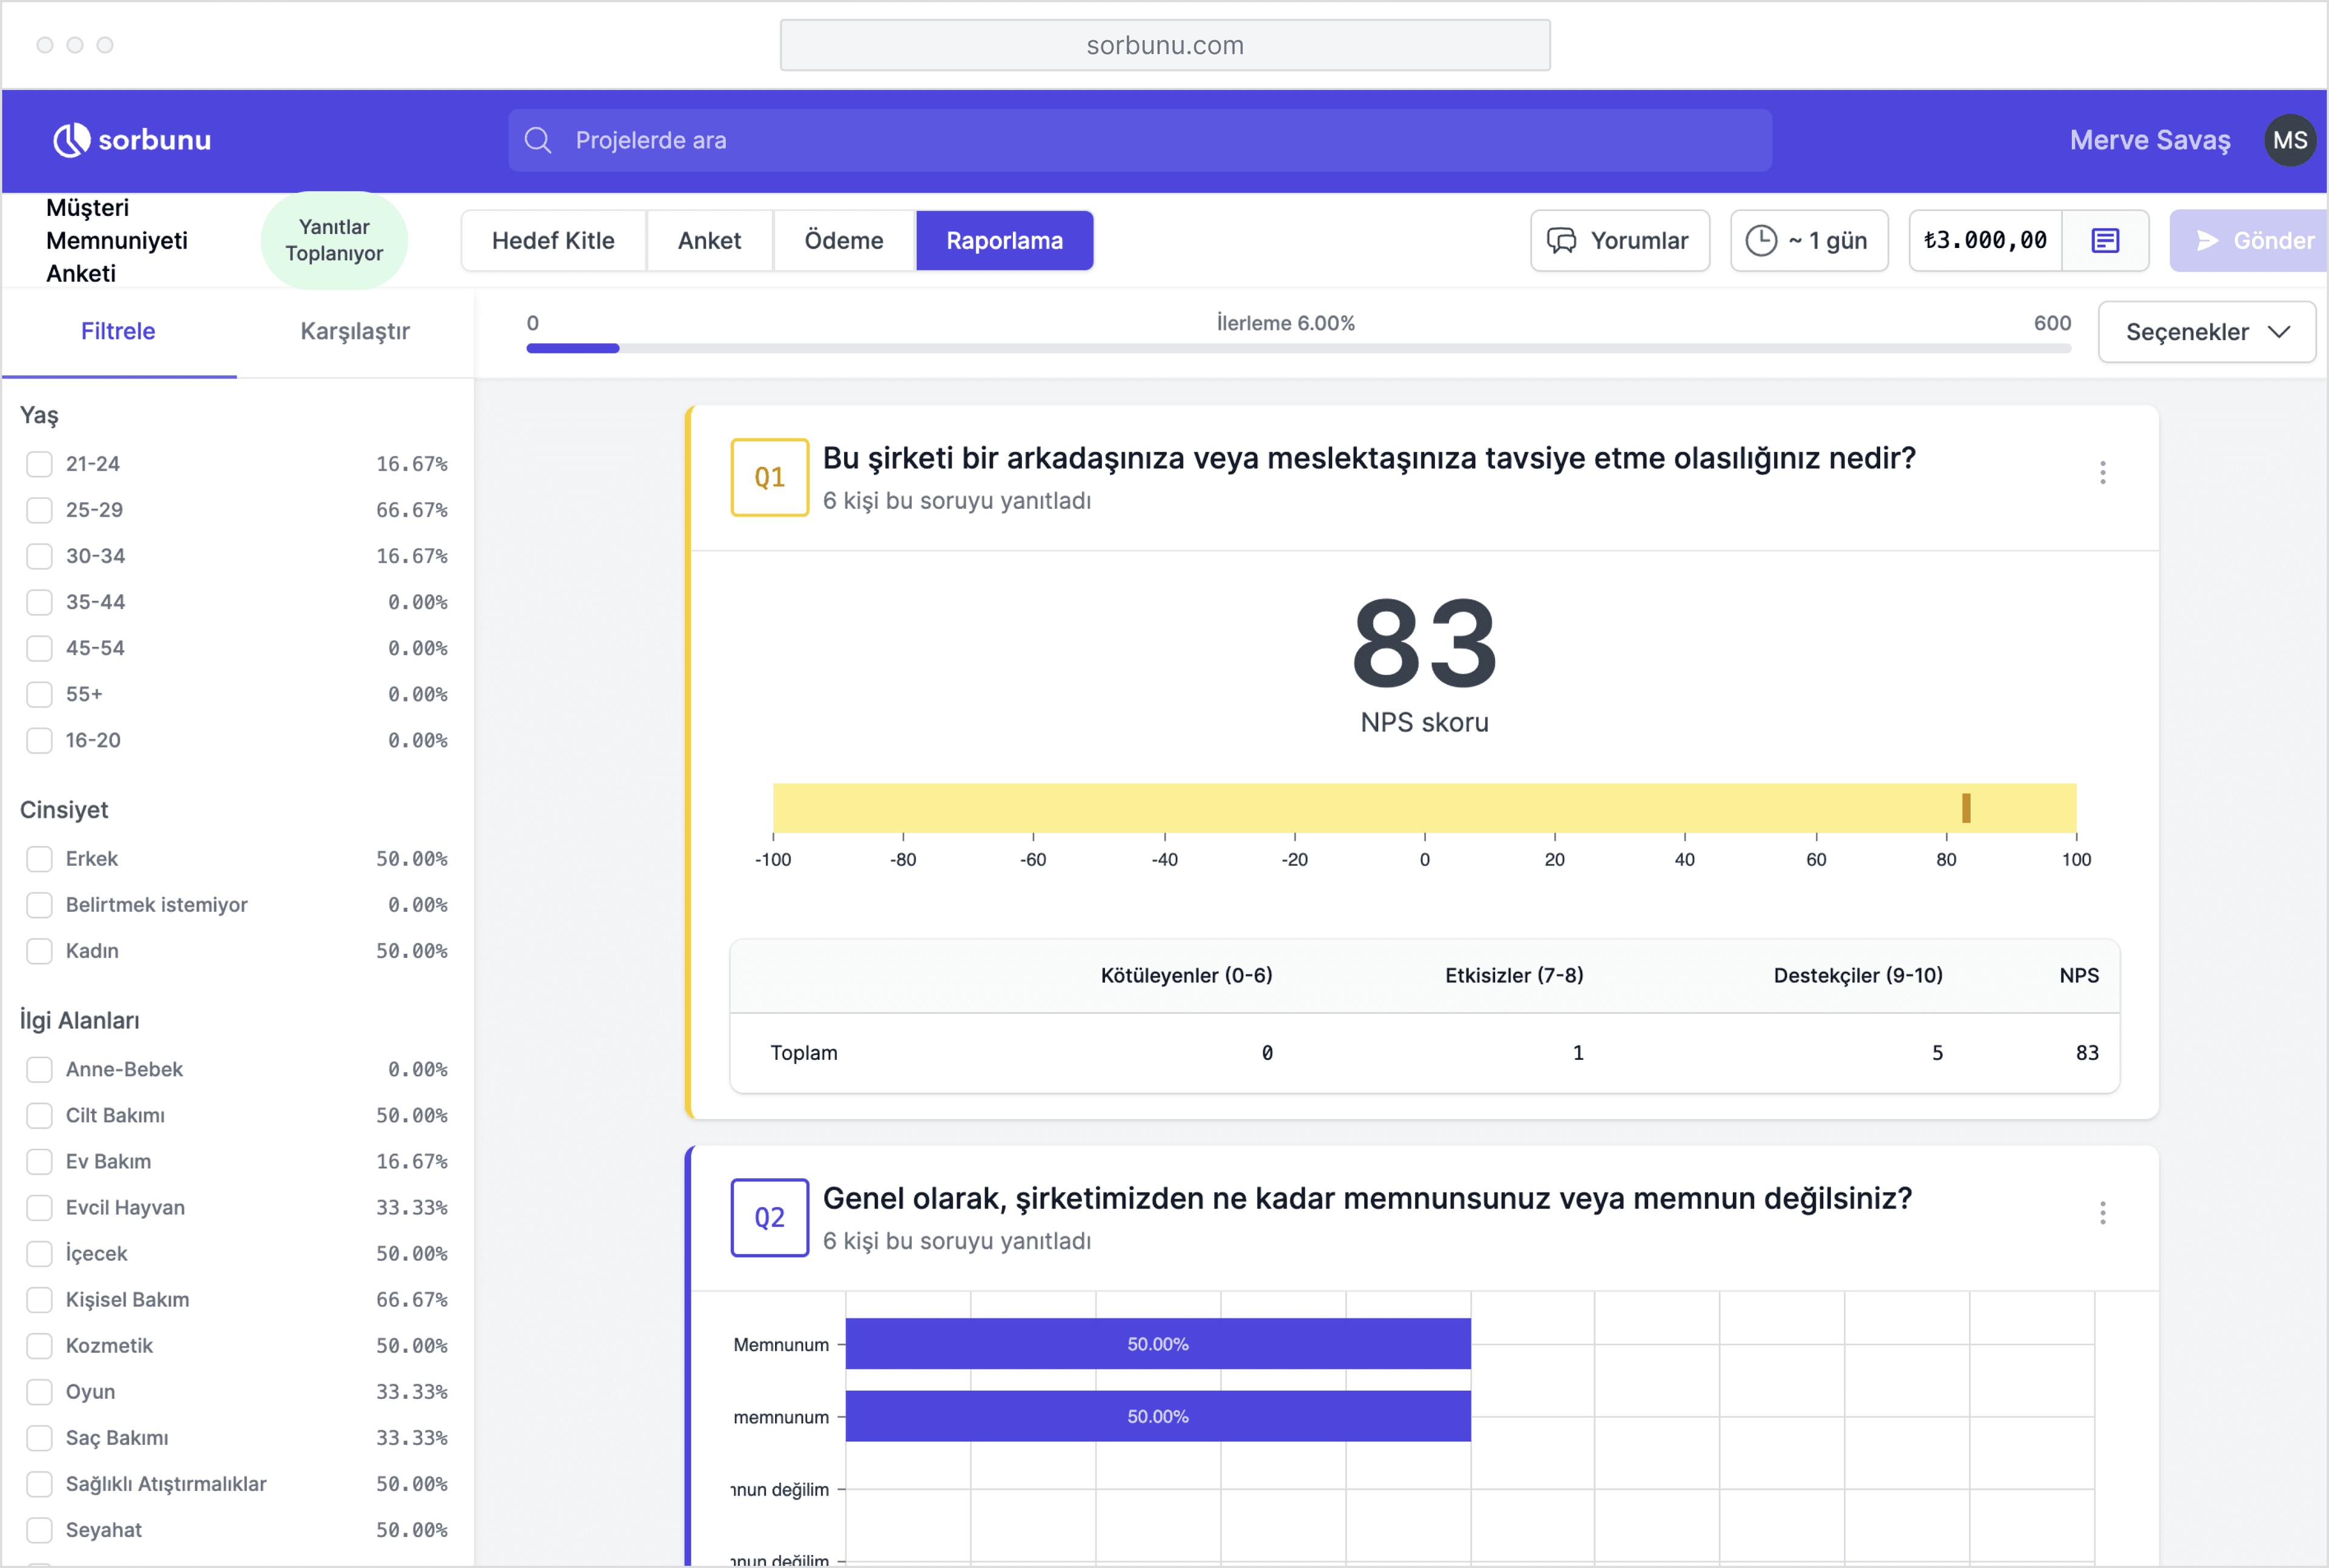2329x1568 pixels.
Task: Click the Yanıtlar Toplanıyor status badge
Action: point(334,240)
